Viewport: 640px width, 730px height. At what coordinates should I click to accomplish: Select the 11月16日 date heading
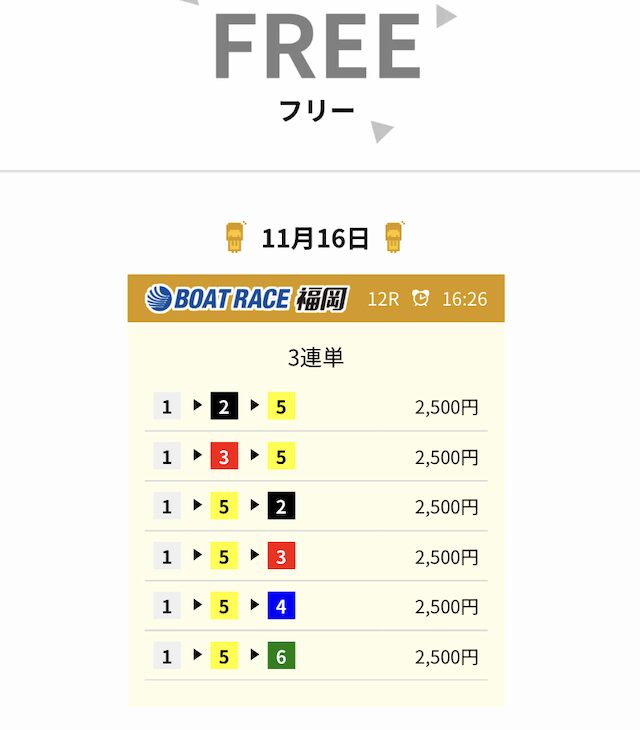pos(315,238)
